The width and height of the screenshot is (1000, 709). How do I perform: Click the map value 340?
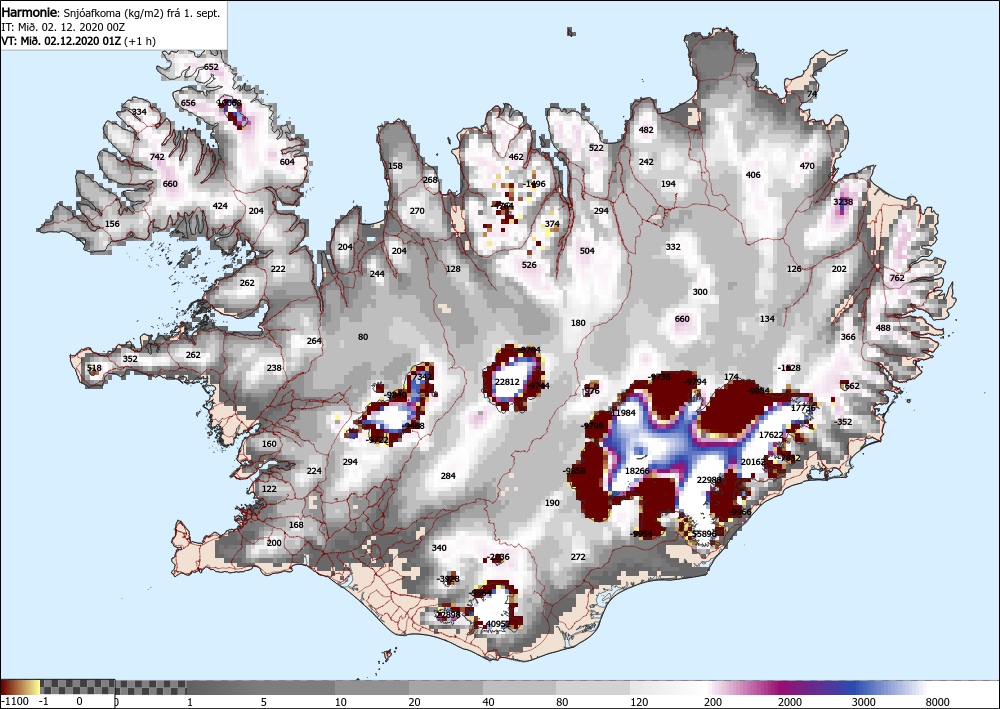(439, 548)
